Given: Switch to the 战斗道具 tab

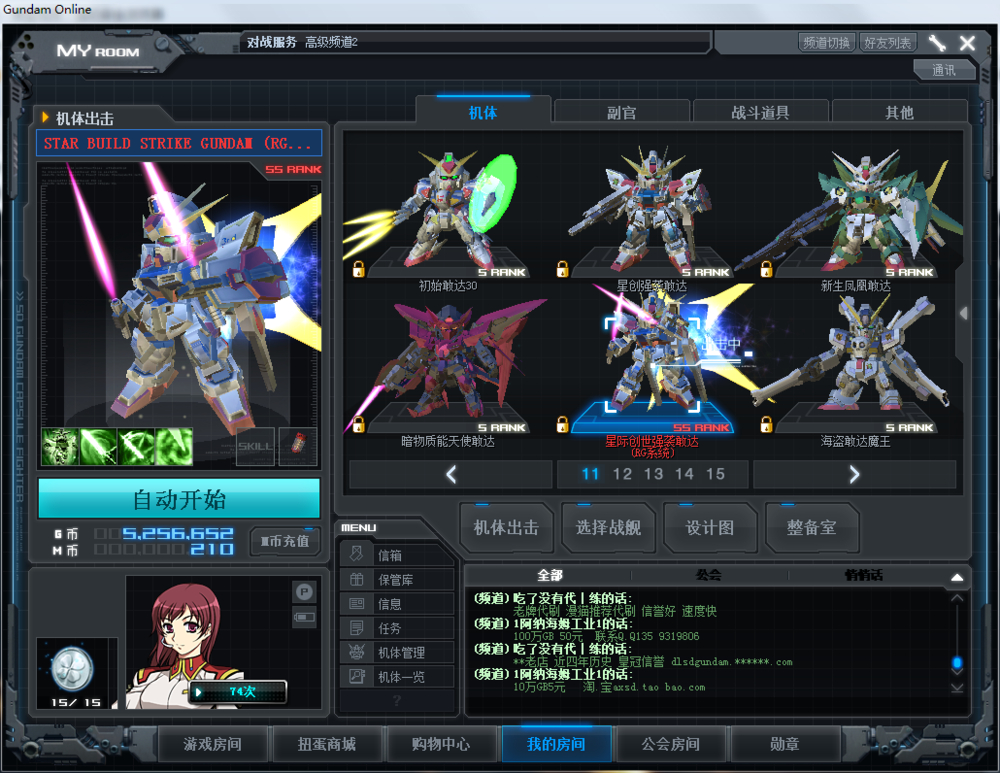Looking at the screenshot, I should [x=760, y=113].
